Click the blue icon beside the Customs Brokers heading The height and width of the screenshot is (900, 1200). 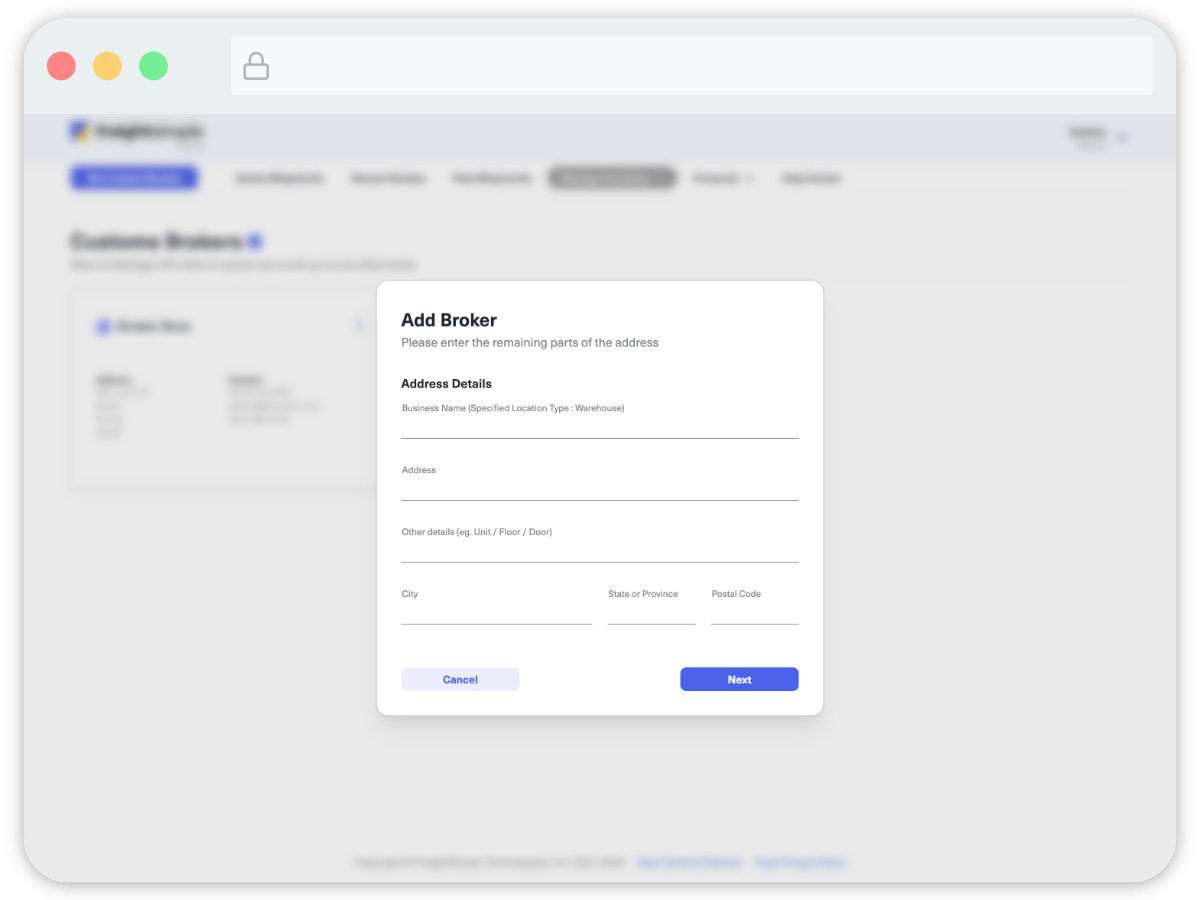pyautogui.click(x=255, y=241)
